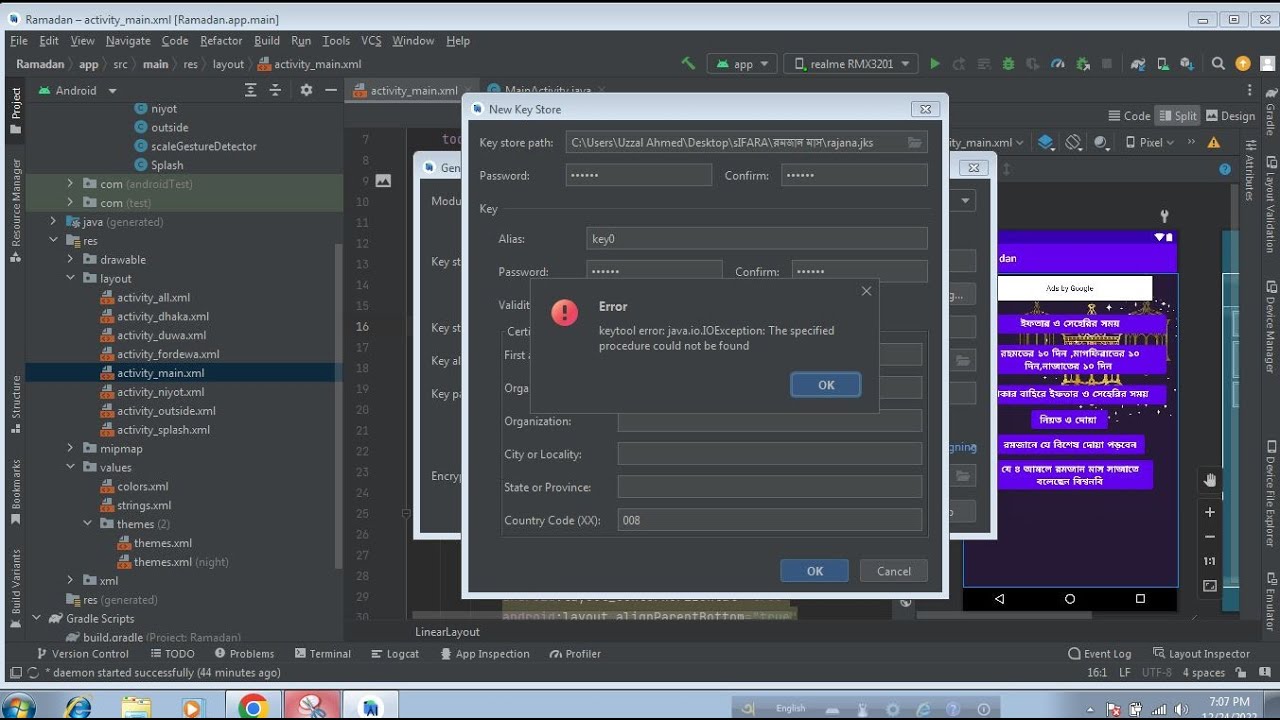Open the Pixel device preview dropdown
Screen dimensions: 1280x720
click(x=1150, y=142)
